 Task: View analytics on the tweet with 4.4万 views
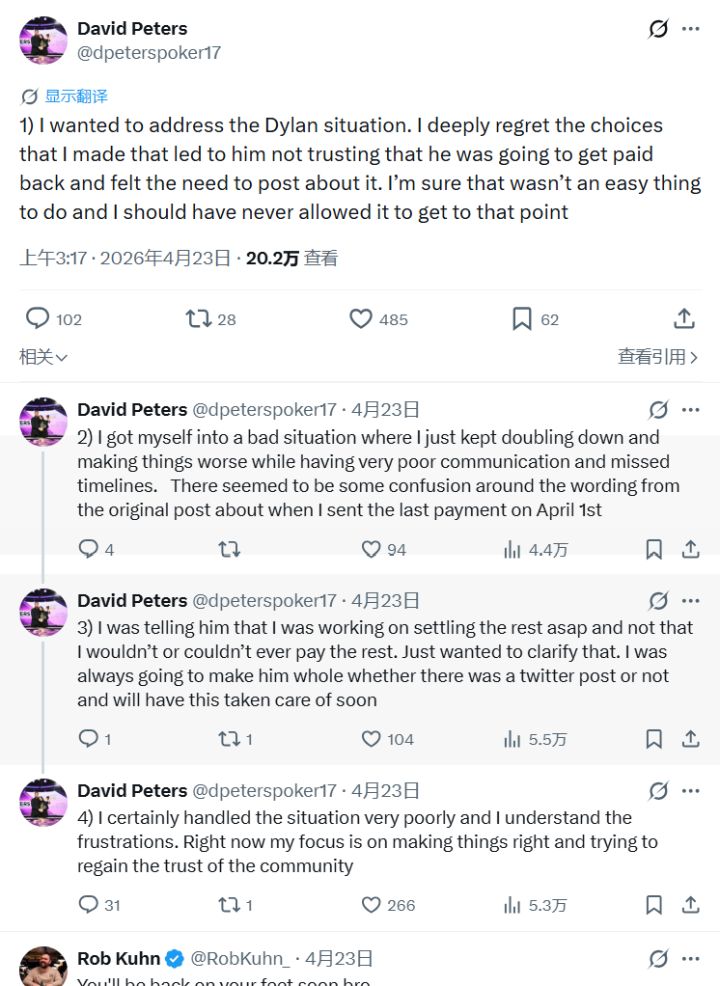tap(513, 549)
